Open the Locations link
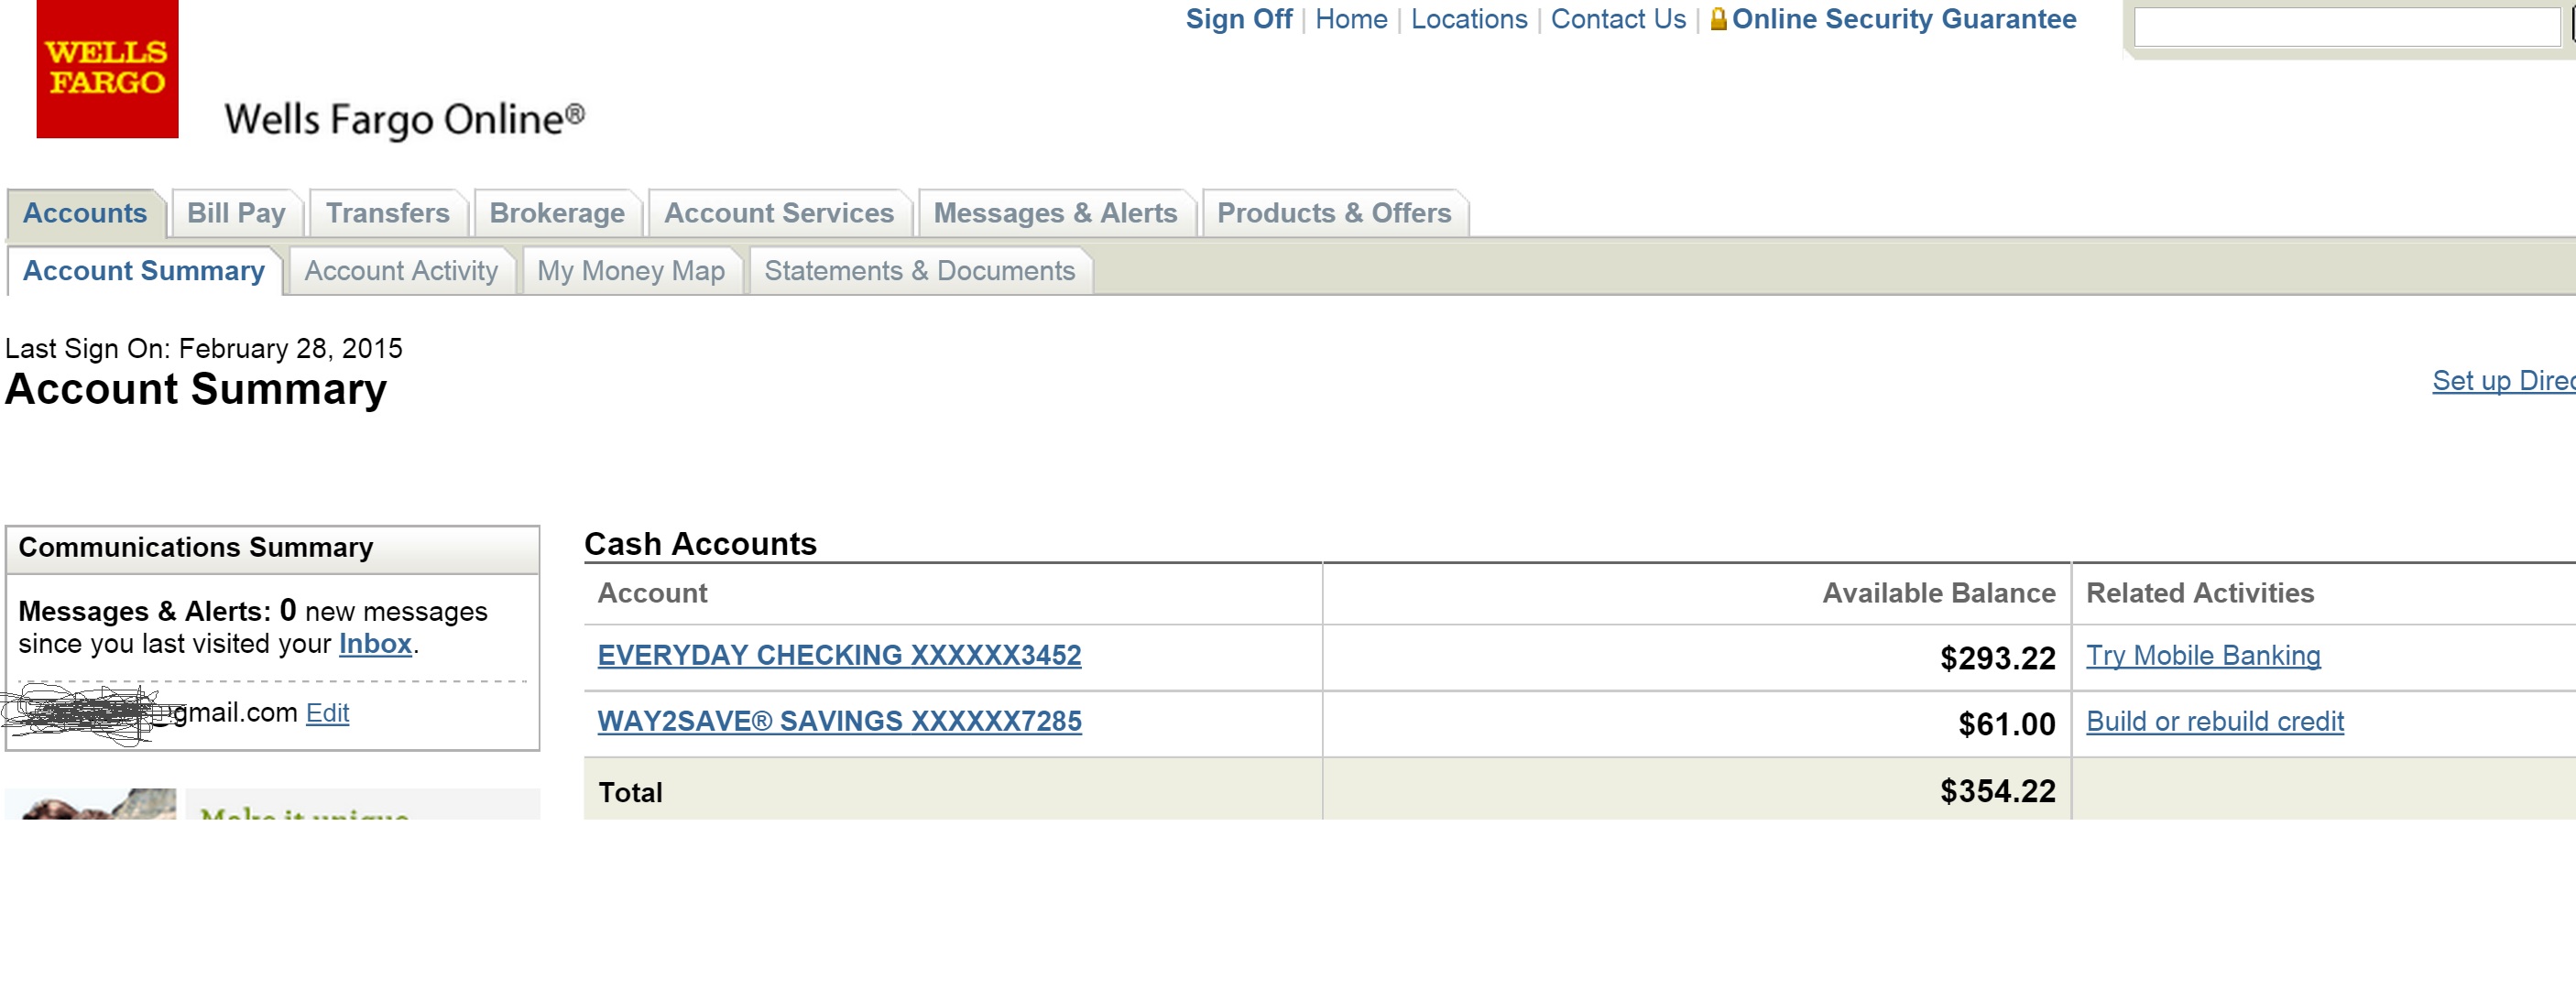2576x989 pixels. [1468, 19]
